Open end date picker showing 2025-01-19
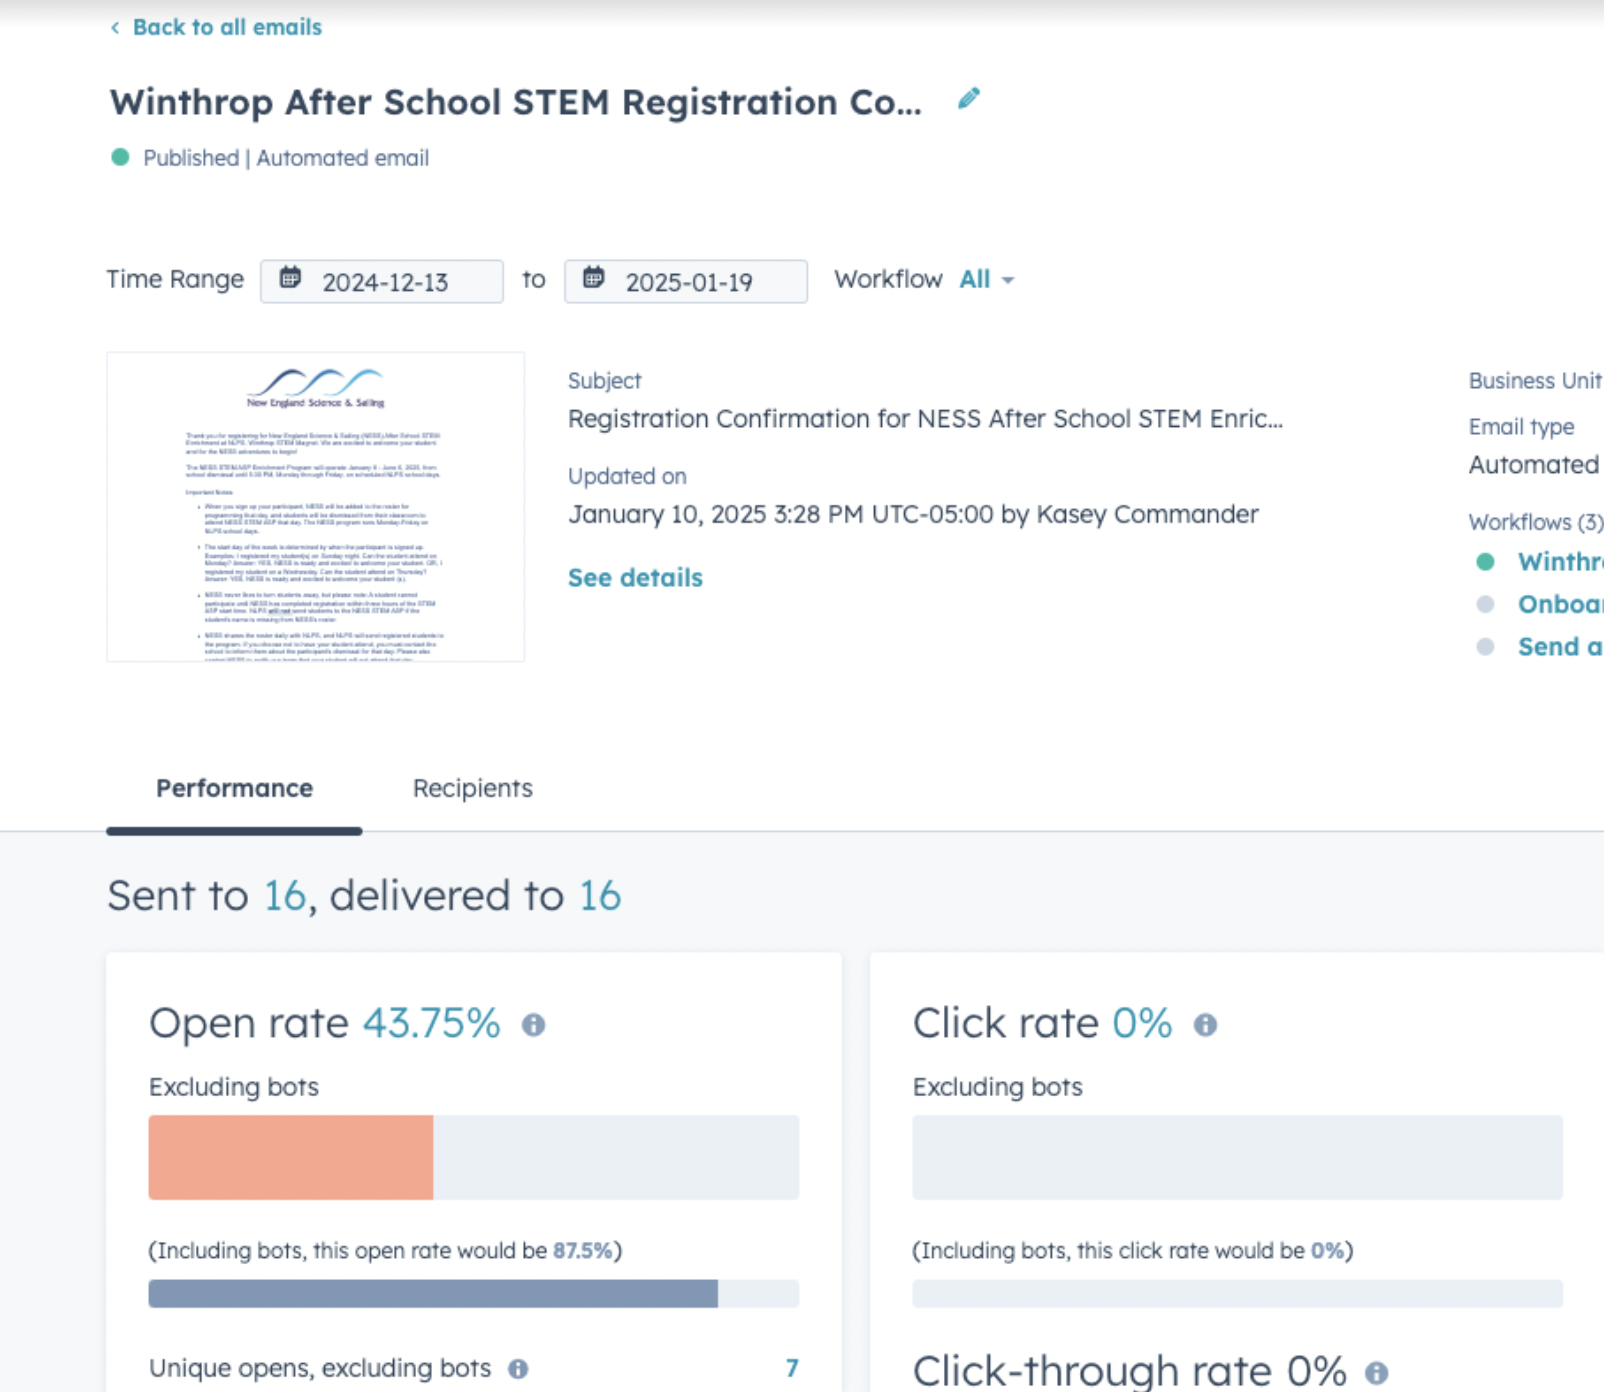Image resolution: width=1604 pixels, height=1392 pixels. (688, 282)
